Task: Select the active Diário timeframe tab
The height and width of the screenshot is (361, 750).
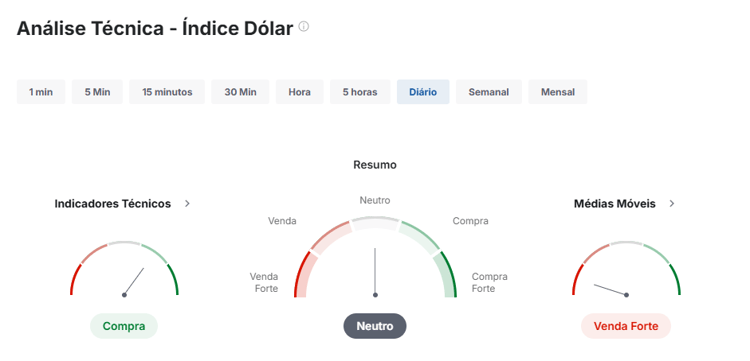Action: tap(423, 92)
